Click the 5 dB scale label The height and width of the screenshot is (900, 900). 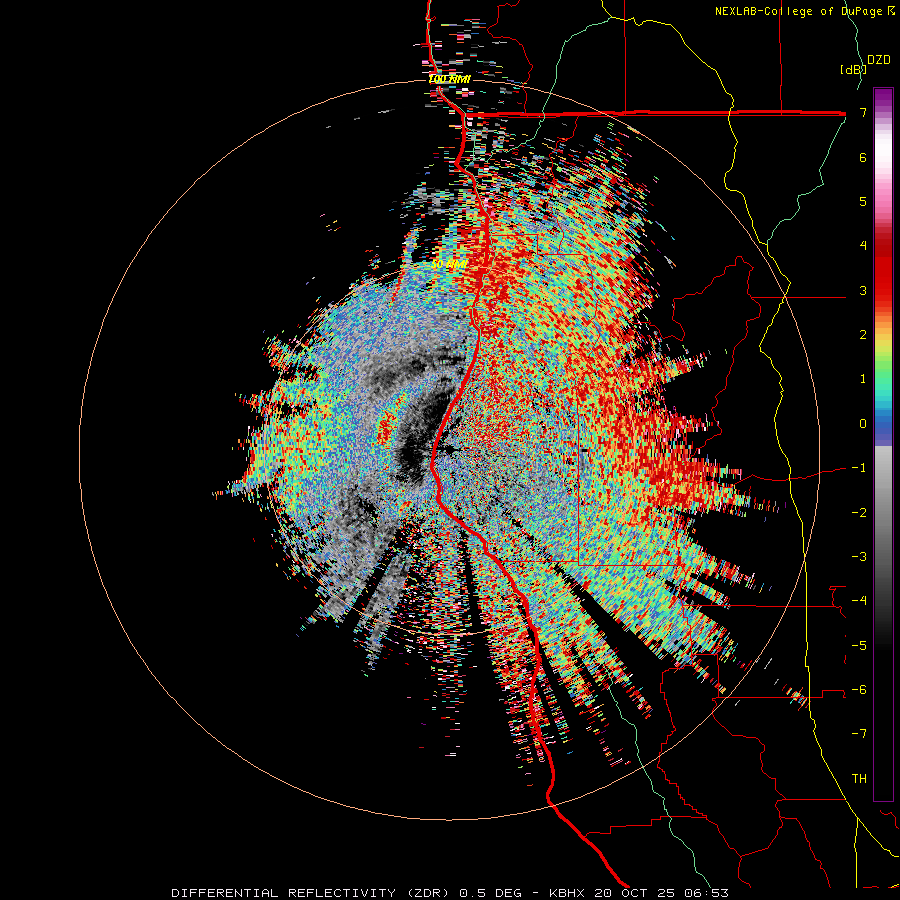863,201
